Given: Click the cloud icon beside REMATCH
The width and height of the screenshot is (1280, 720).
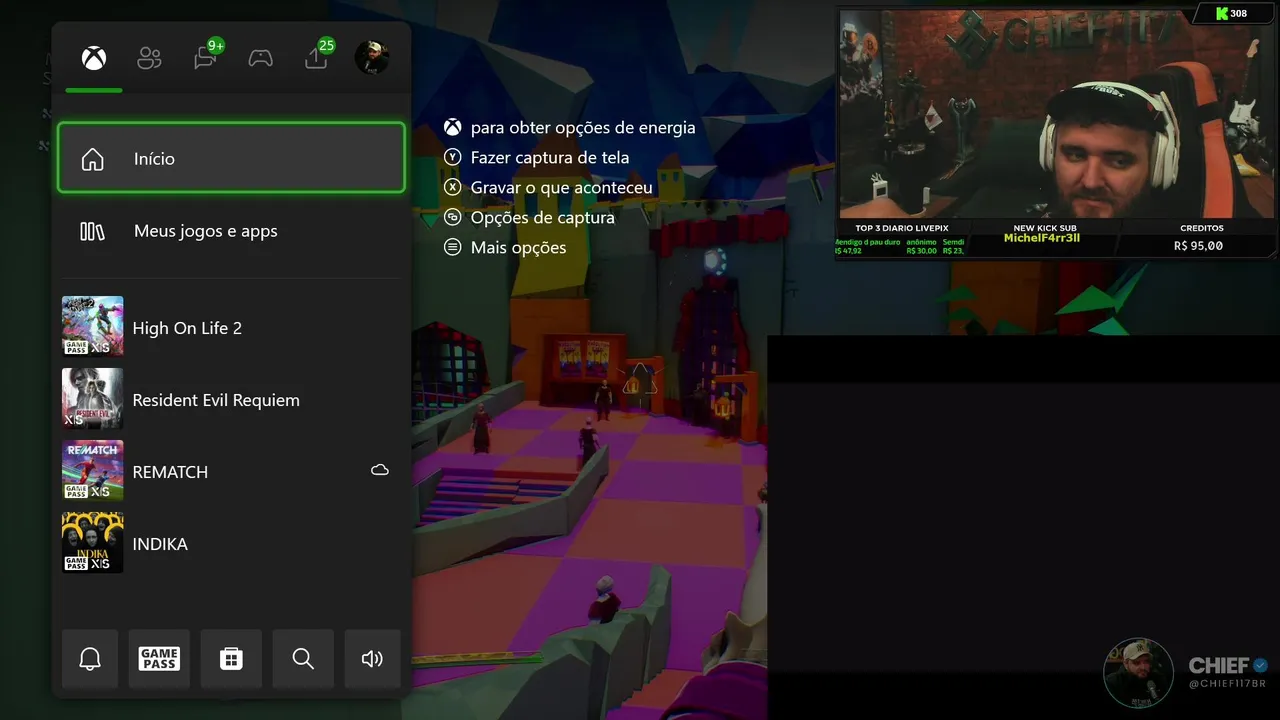Looking at the screenshot, I should point(380,470).
